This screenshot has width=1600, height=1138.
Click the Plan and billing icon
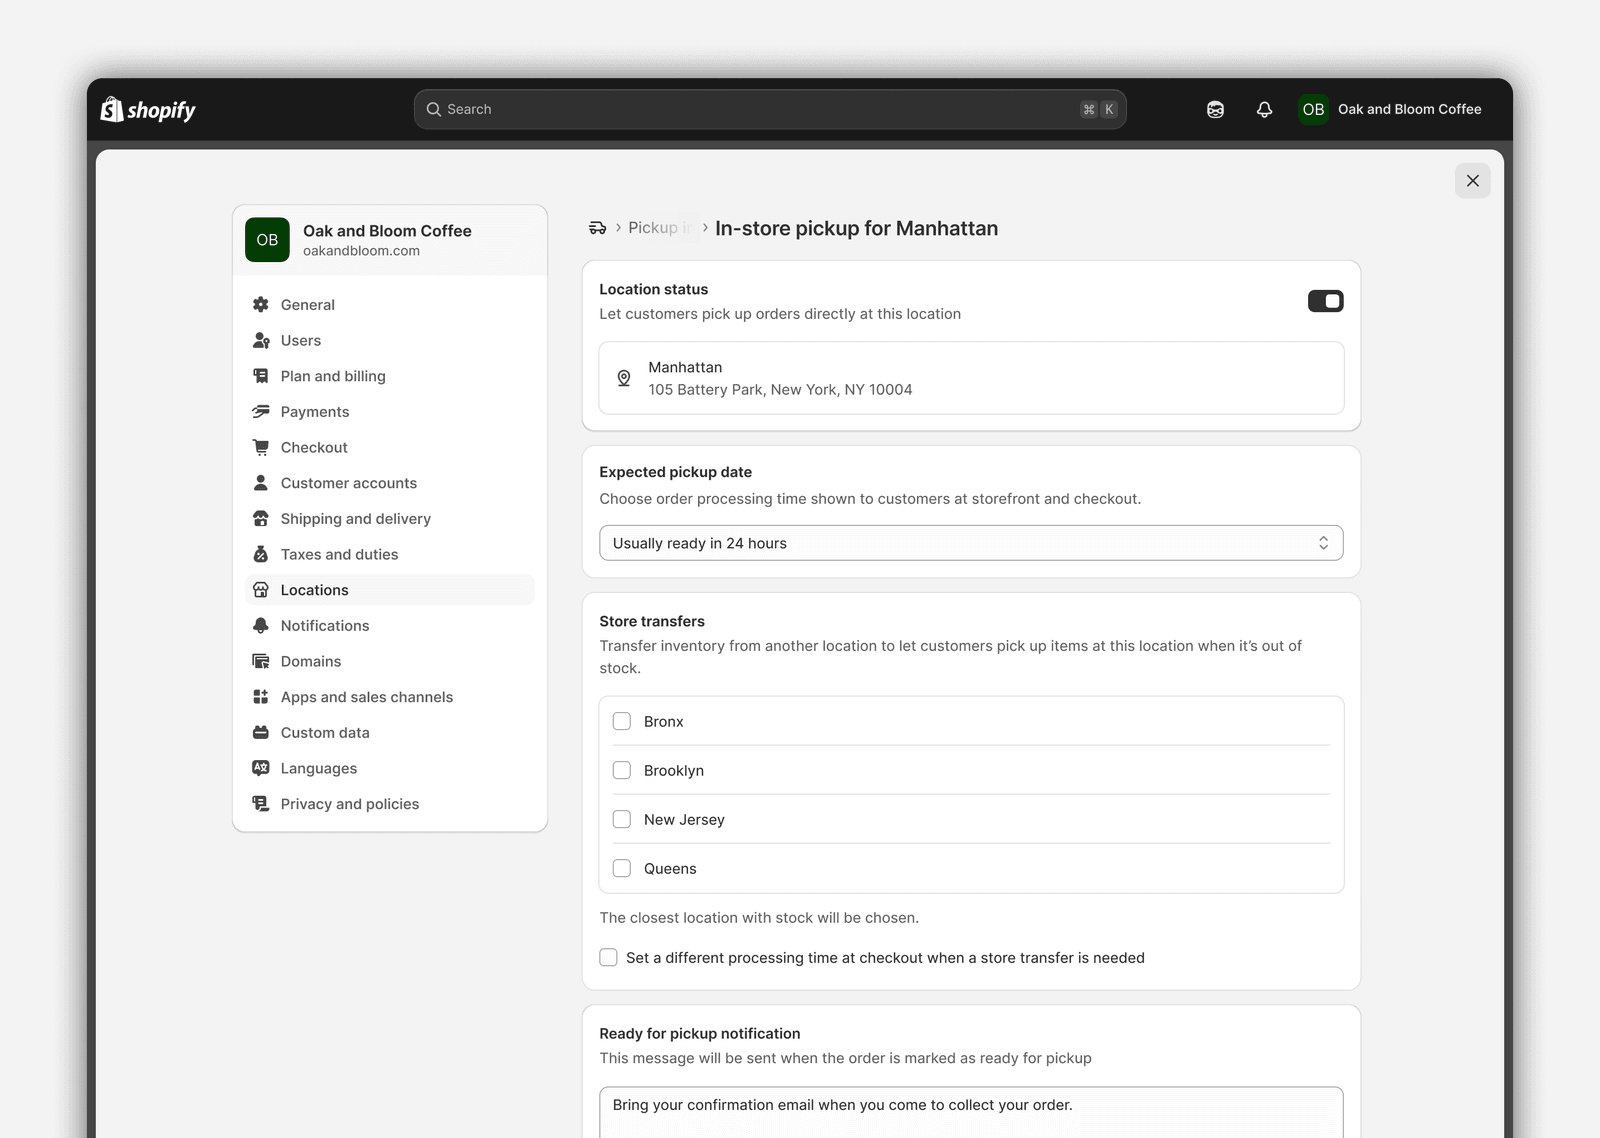coord(261,376)
